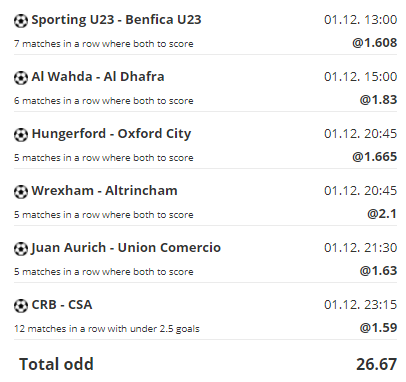Click soccer ball icon beside Al Wahda match
Screen dimensions: 406x382
click(21, 78)
